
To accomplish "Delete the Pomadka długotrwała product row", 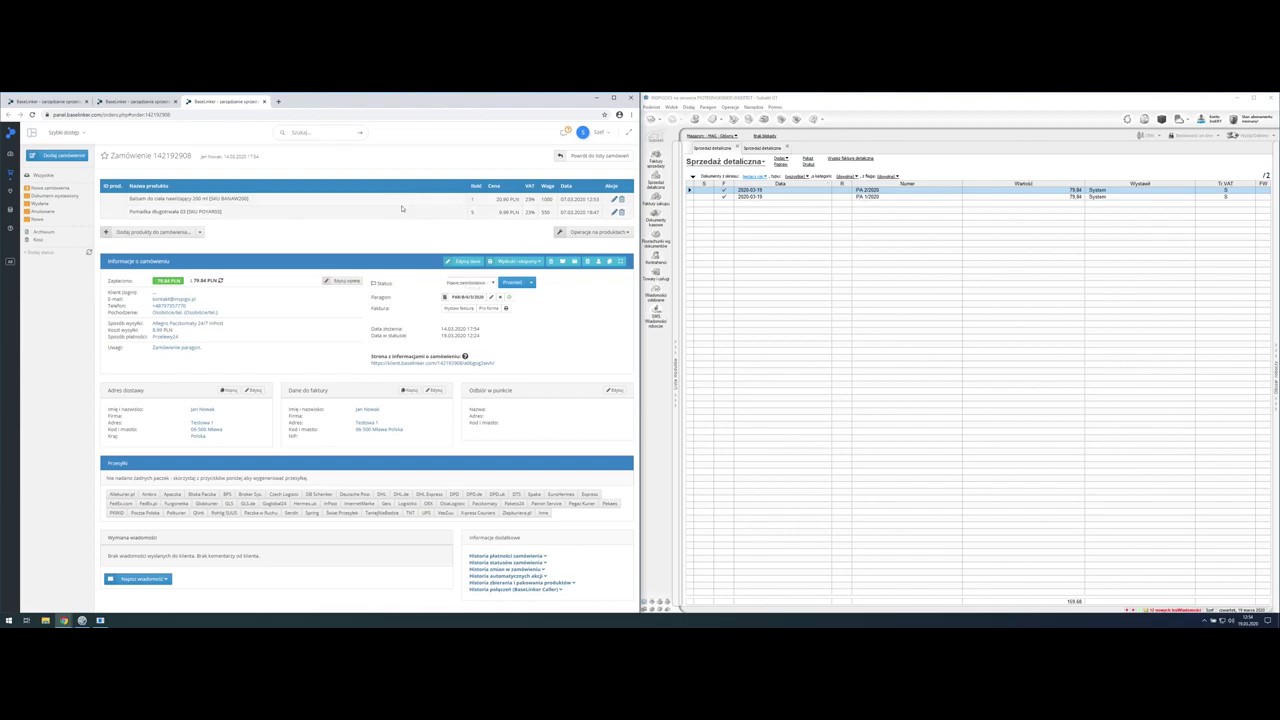I will click(622, 212).
